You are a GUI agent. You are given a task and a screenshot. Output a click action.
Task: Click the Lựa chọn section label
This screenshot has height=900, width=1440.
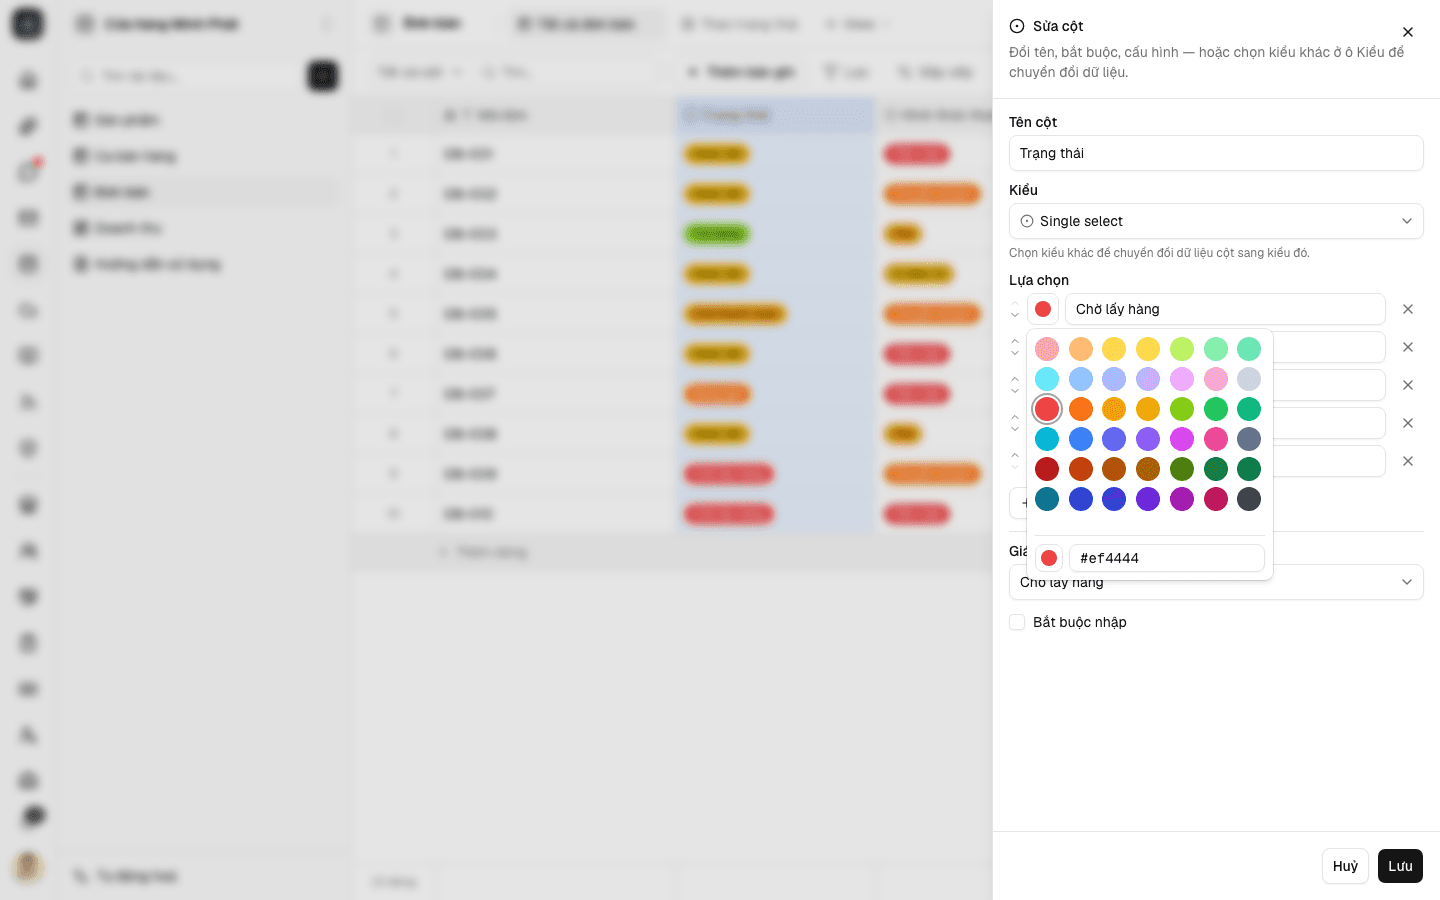tap(1039, 280)
